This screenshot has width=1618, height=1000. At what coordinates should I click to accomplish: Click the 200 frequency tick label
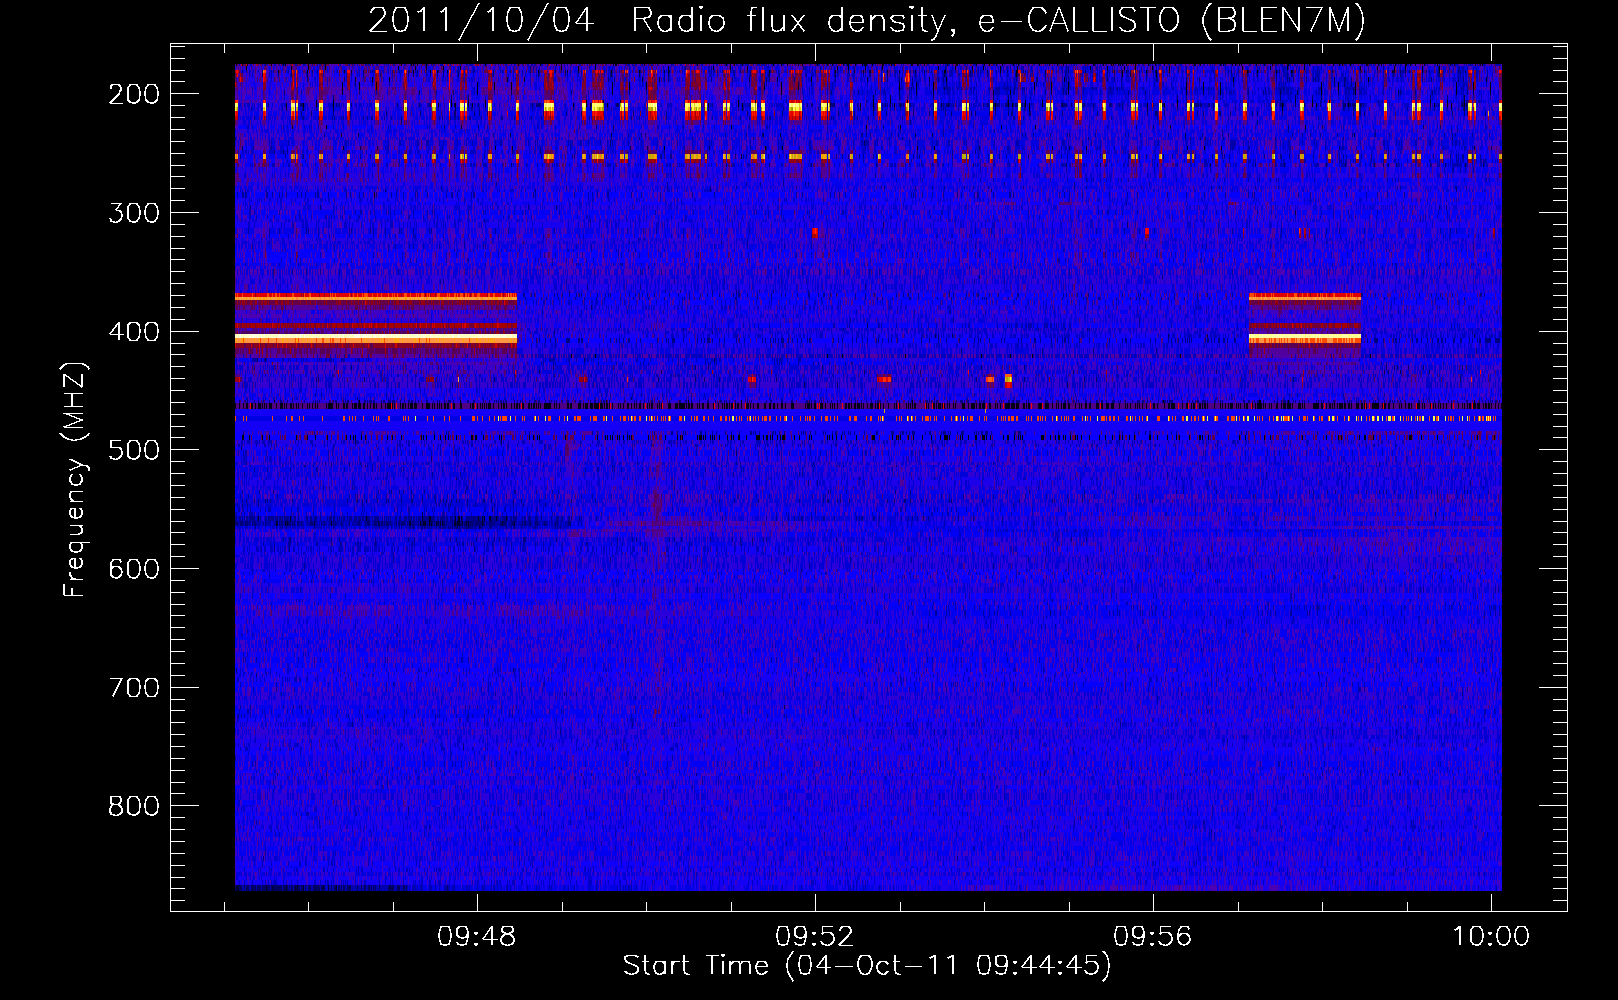tap(134, 94)
